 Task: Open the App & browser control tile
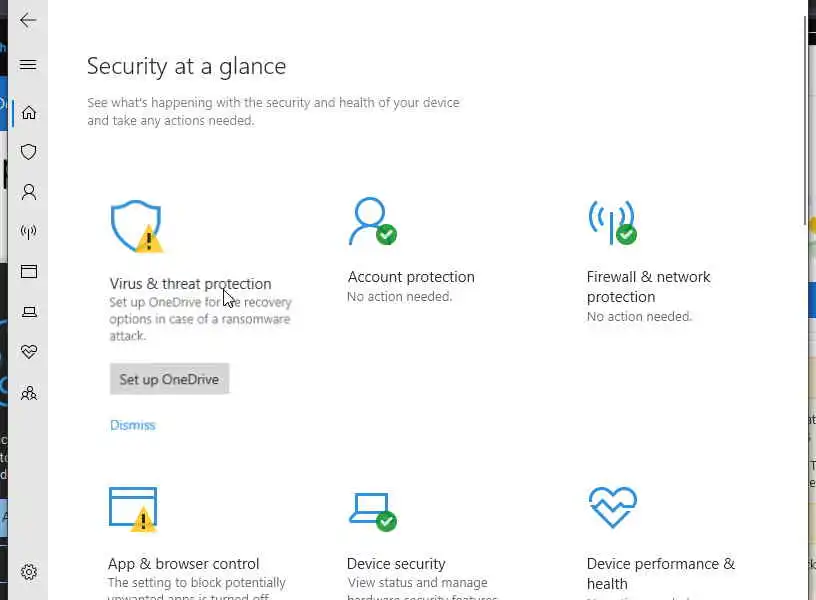(183, 564)
